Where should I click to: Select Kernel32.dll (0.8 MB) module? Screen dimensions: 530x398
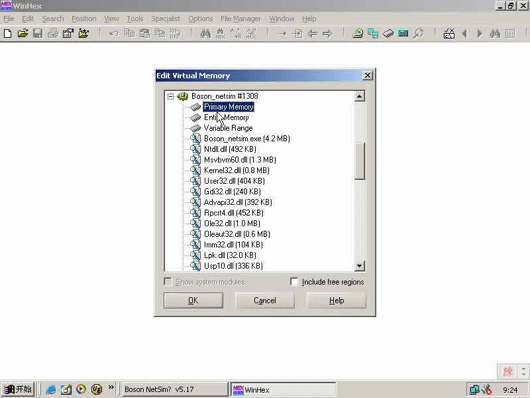click(x=237, y=170)
